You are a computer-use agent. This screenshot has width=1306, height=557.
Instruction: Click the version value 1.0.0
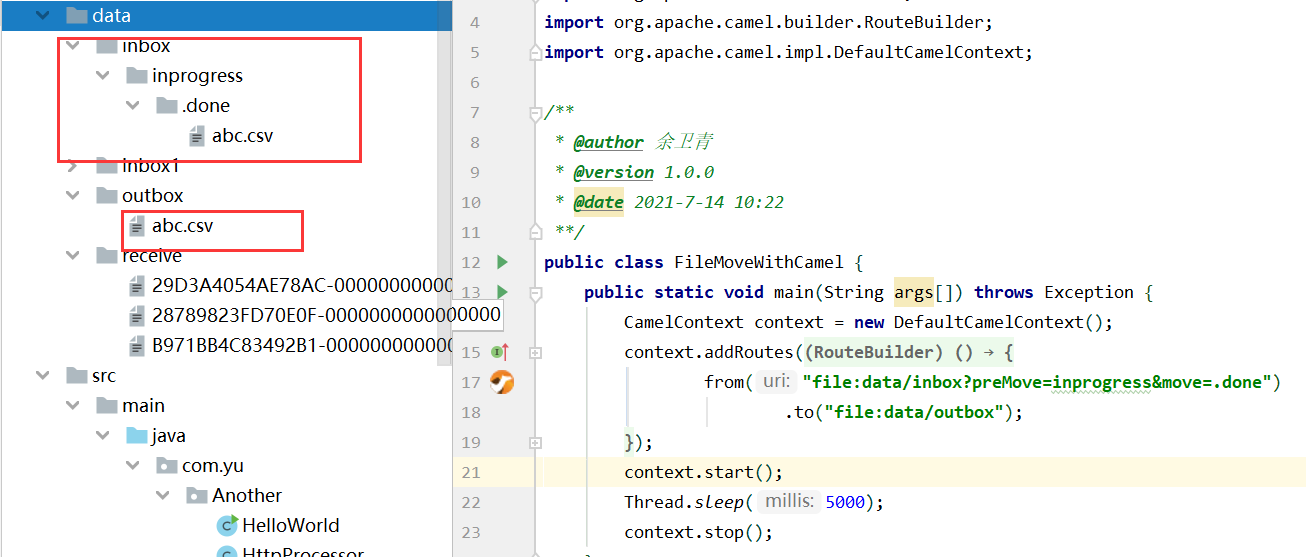tap(689, 172)
